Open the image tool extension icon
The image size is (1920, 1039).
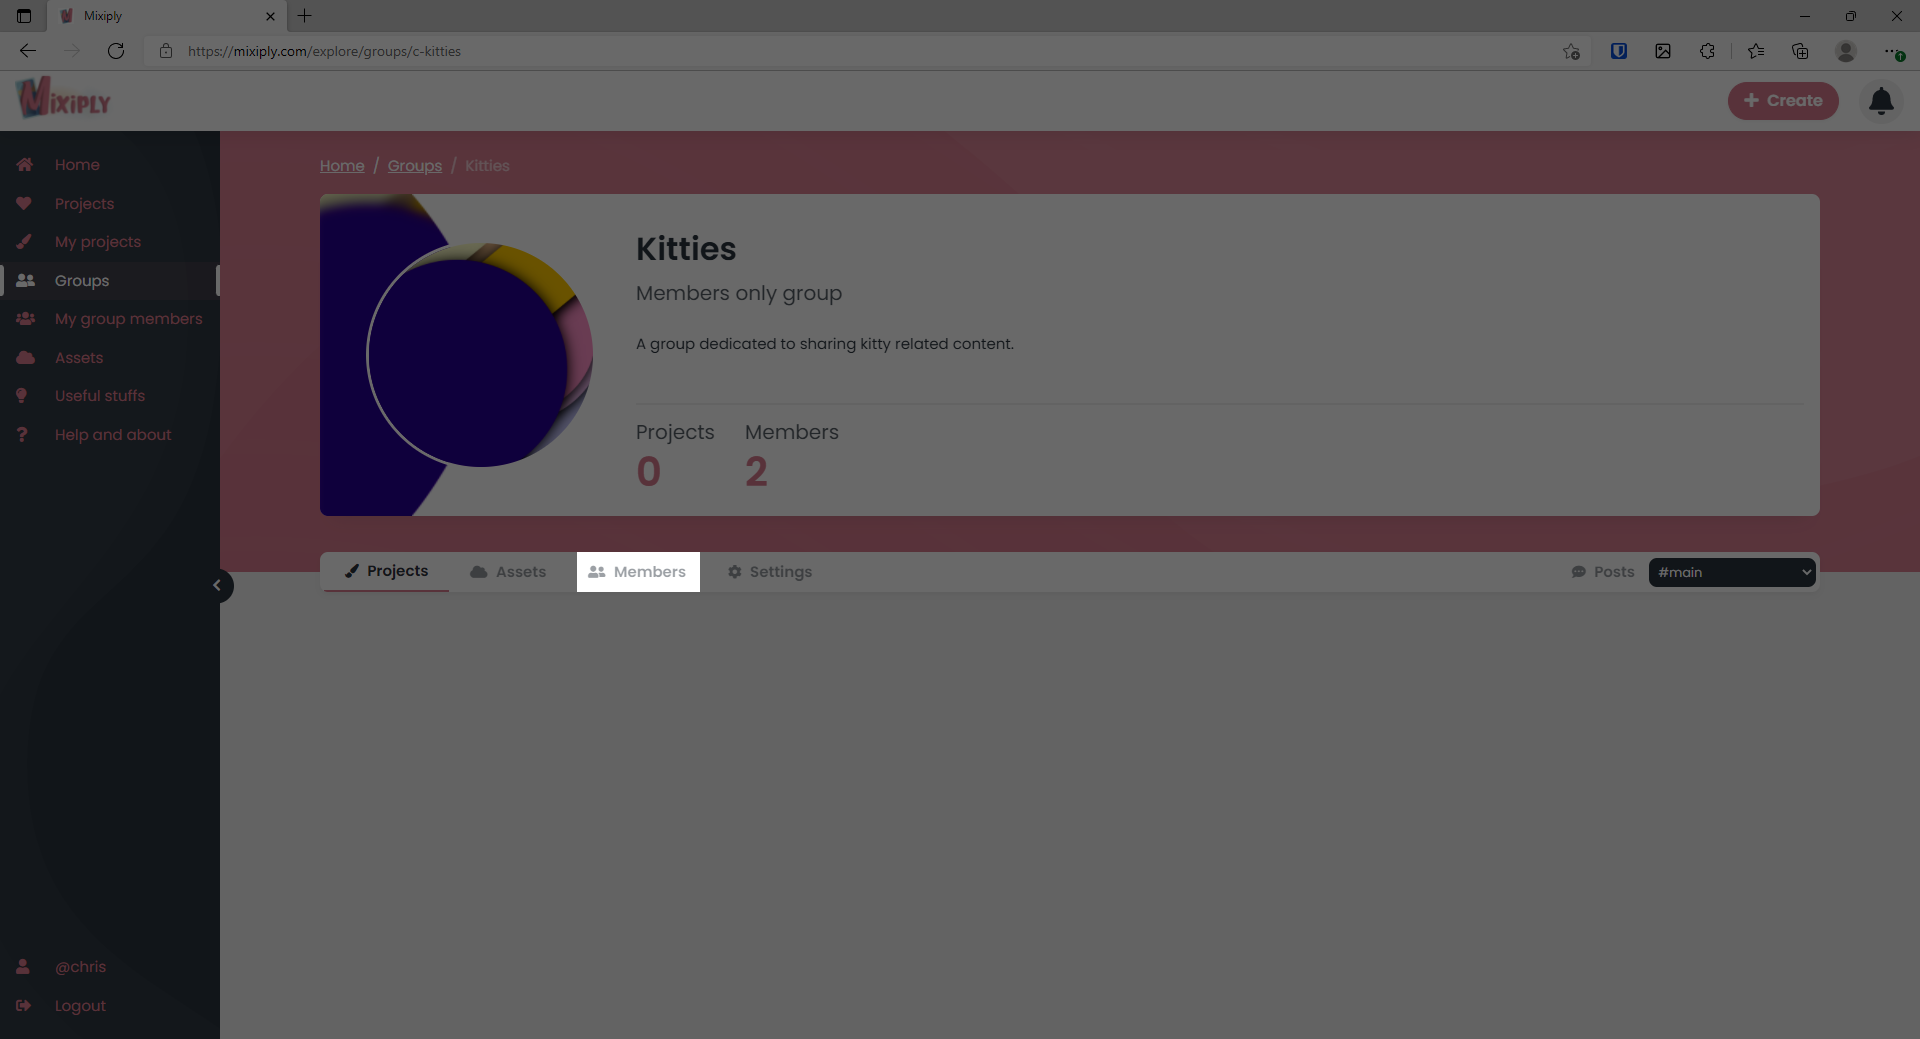pyautogui.click(x=1663, y=51)
